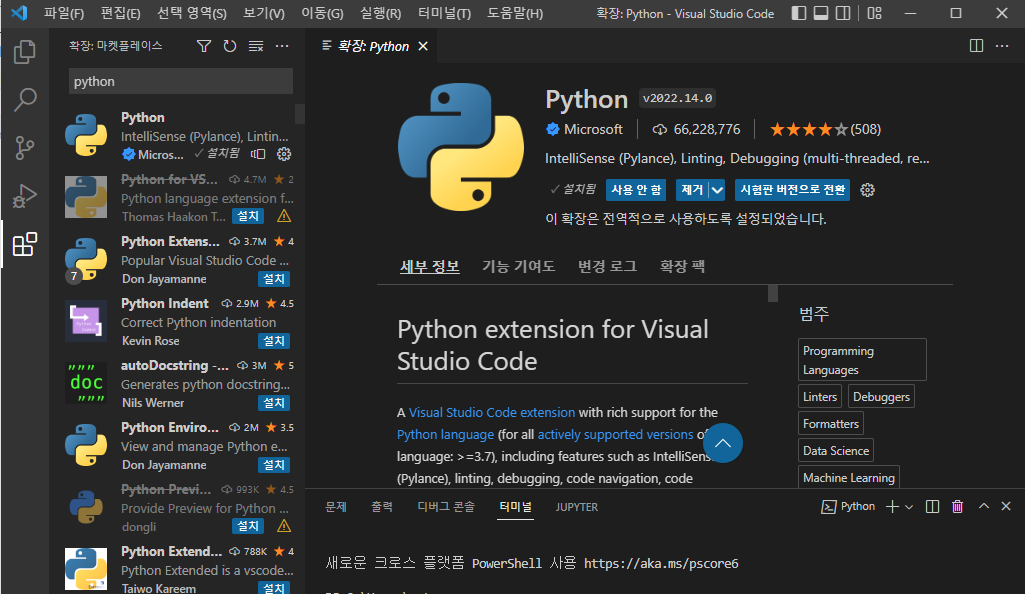This screenshot has width=1025, height=594.
Task: Open the 선택 영역(S) menu
Action: 192,13
